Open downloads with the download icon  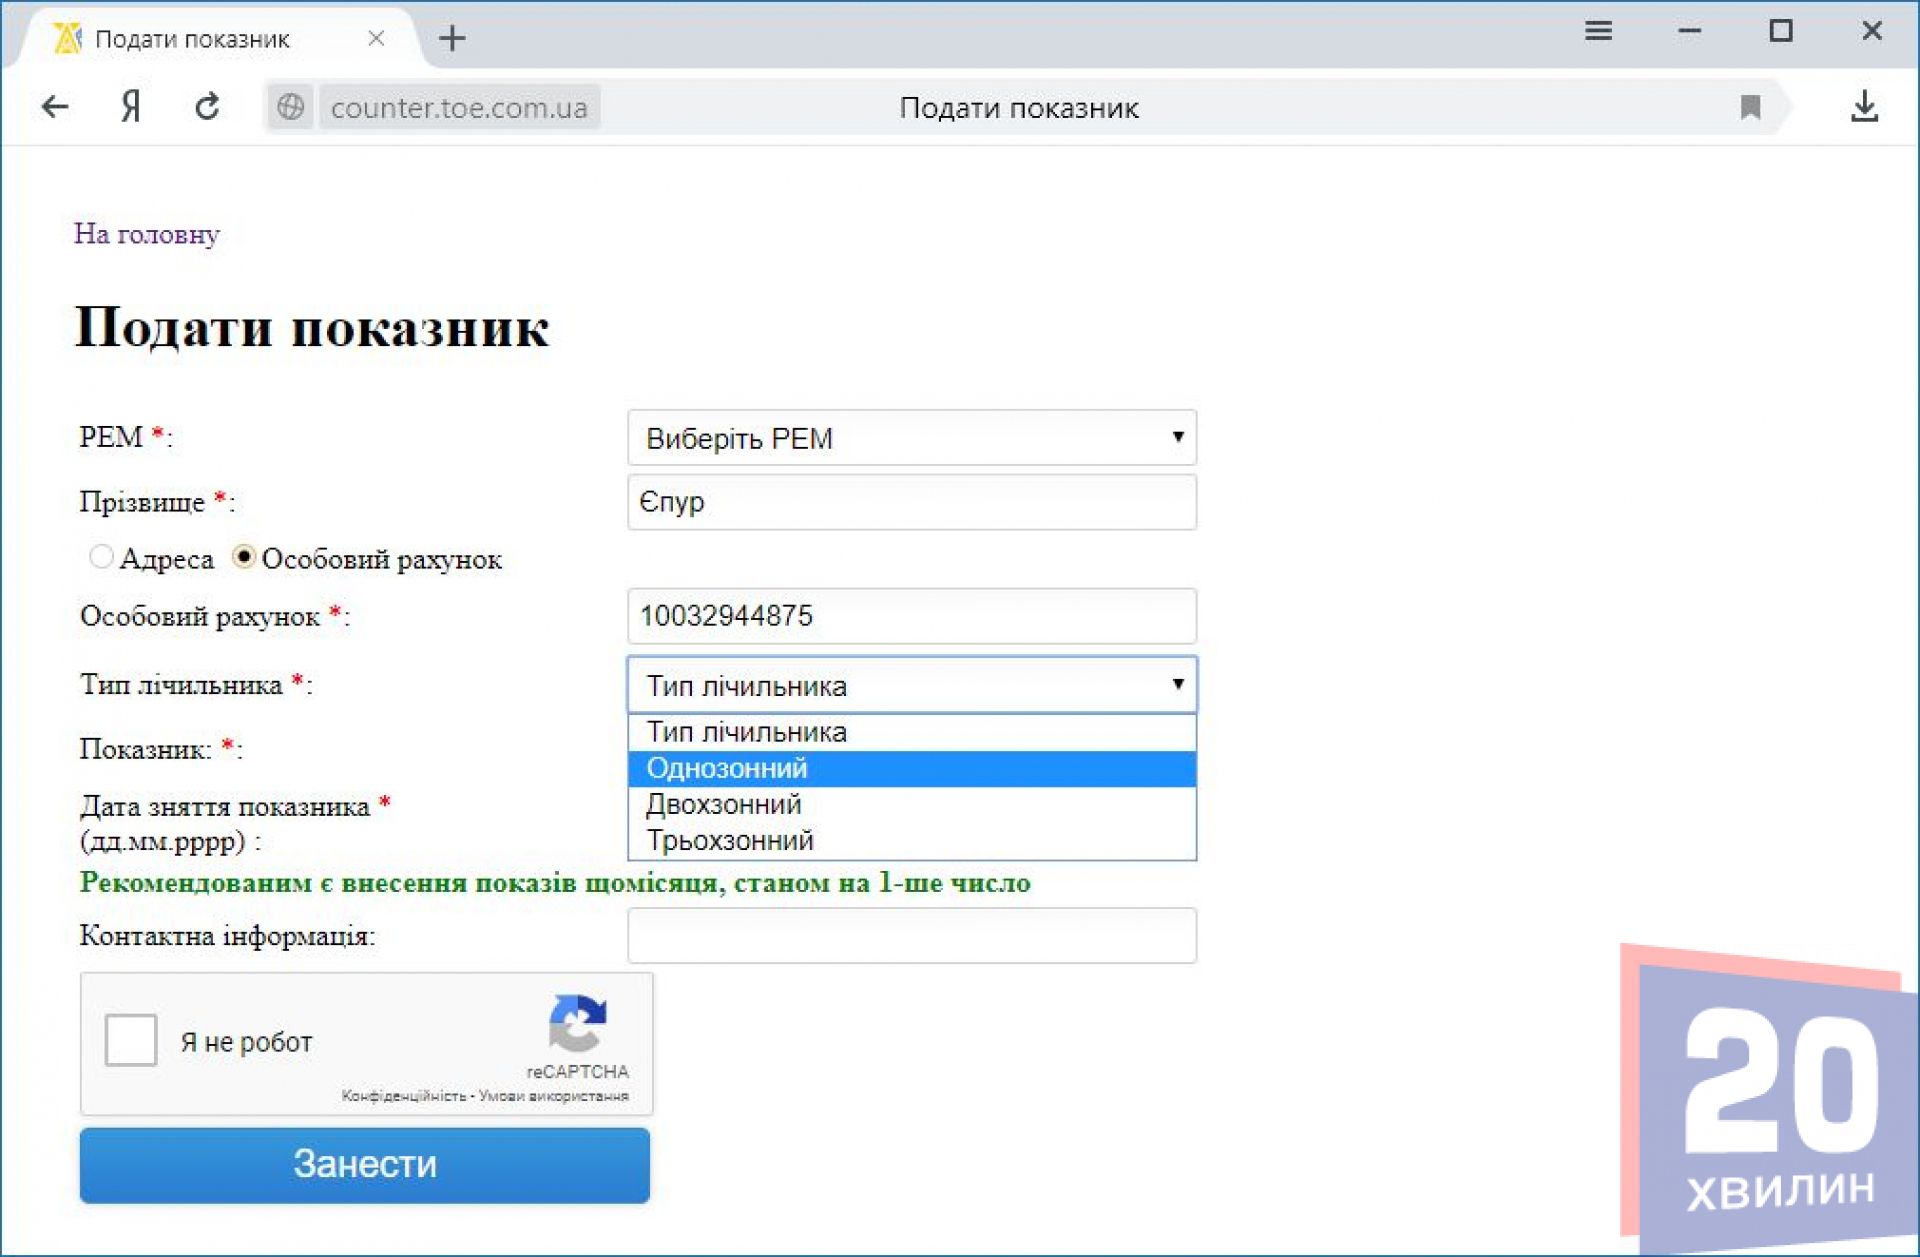(x=1864, y=106)
